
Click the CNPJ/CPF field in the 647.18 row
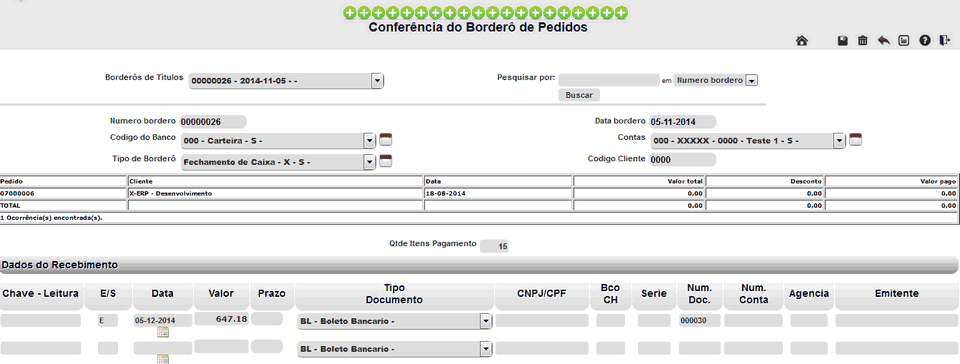[x=542, y=320]
